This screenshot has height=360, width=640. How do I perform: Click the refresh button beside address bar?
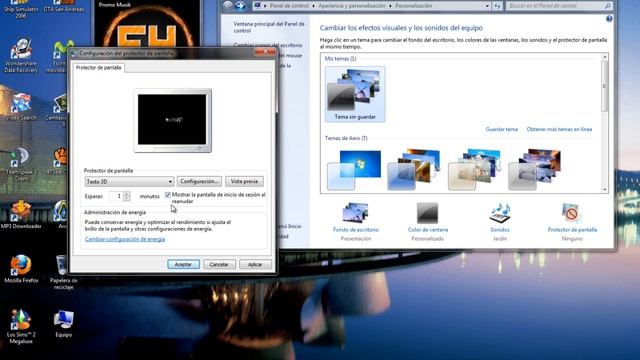point(497,6)
